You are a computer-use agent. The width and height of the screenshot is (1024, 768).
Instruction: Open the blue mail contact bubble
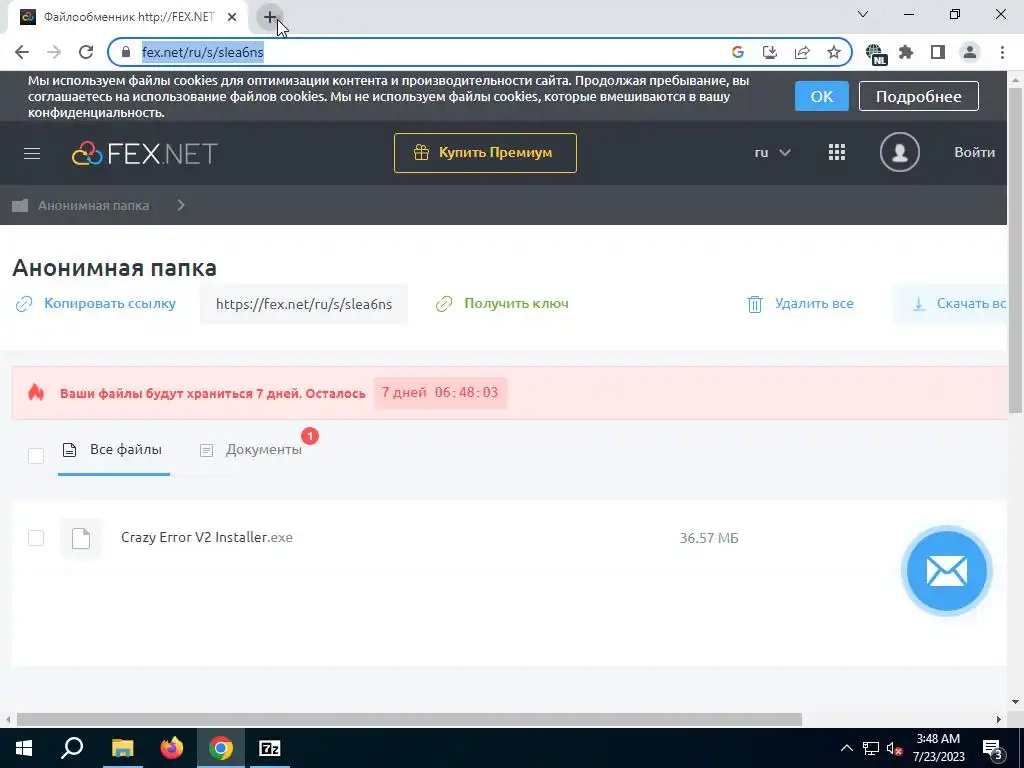pos(946,571)
